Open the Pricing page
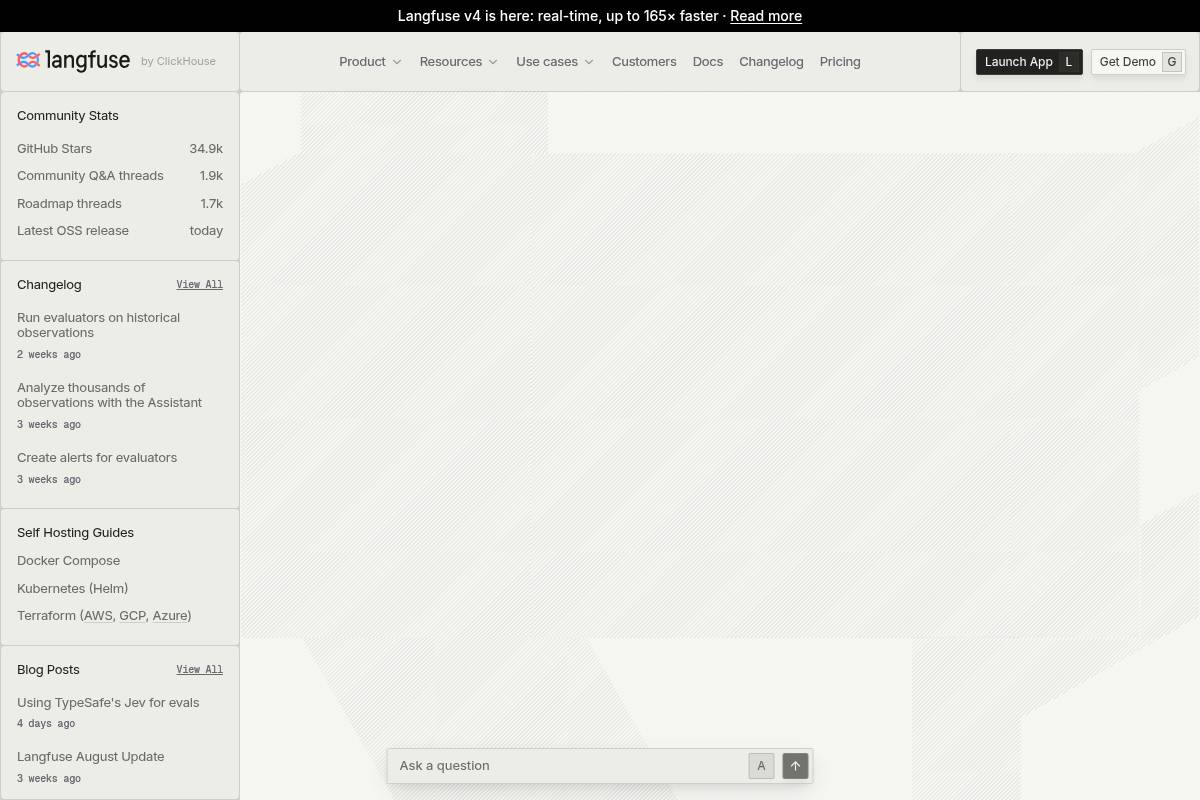 click(840, 62)
